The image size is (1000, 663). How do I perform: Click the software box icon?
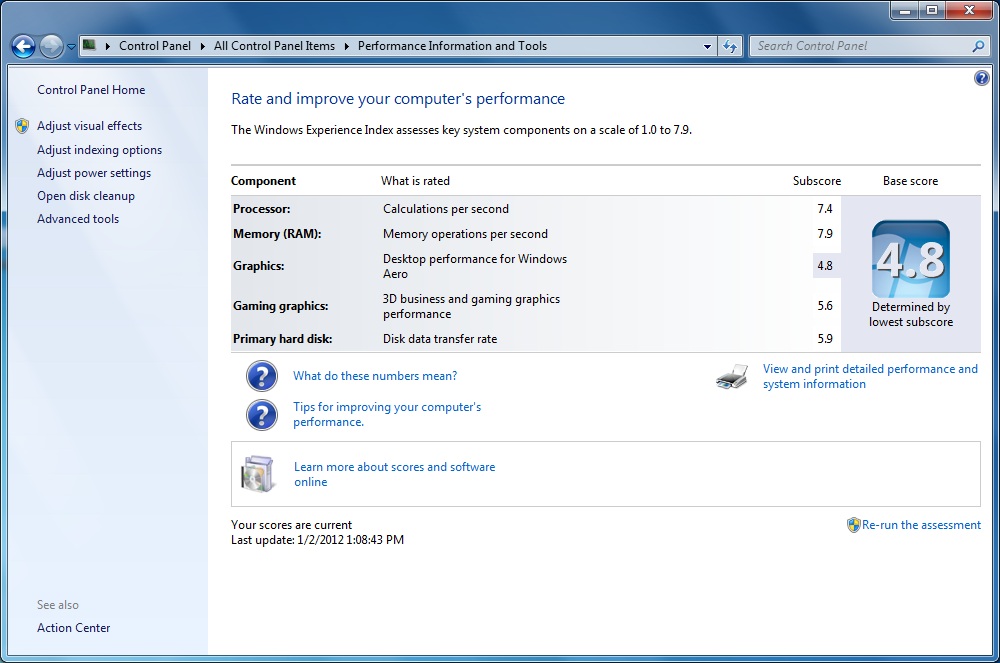(258, 474)
